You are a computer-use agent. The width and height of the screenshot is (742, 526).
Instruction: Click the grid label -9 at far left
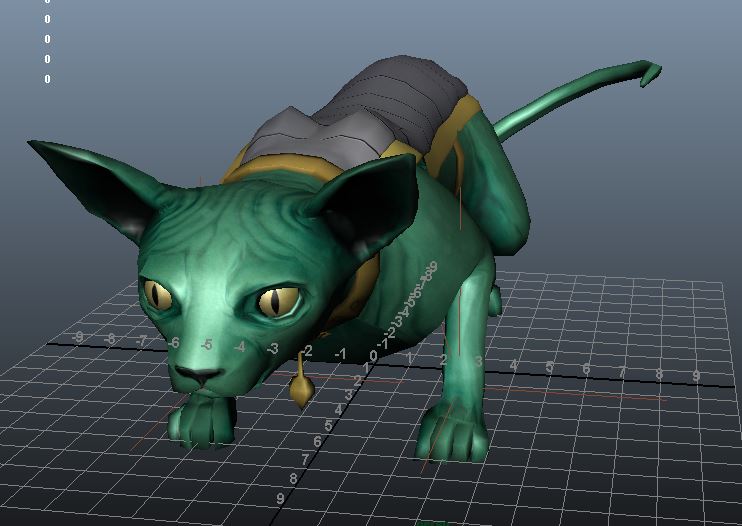click(x=78, y=338)
